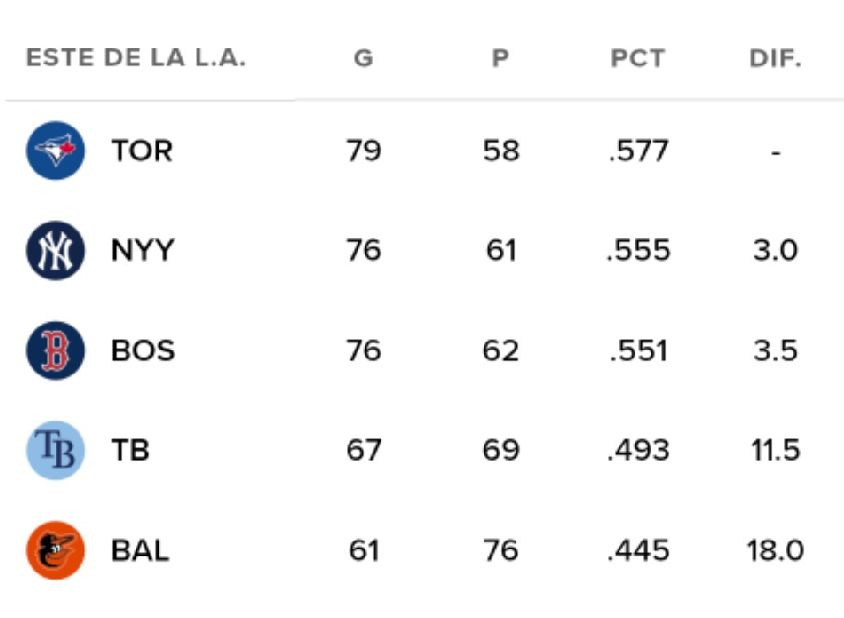Click Baltimore's .445 percentage value
The image size is (844, 618).
[x=637, y=550]
